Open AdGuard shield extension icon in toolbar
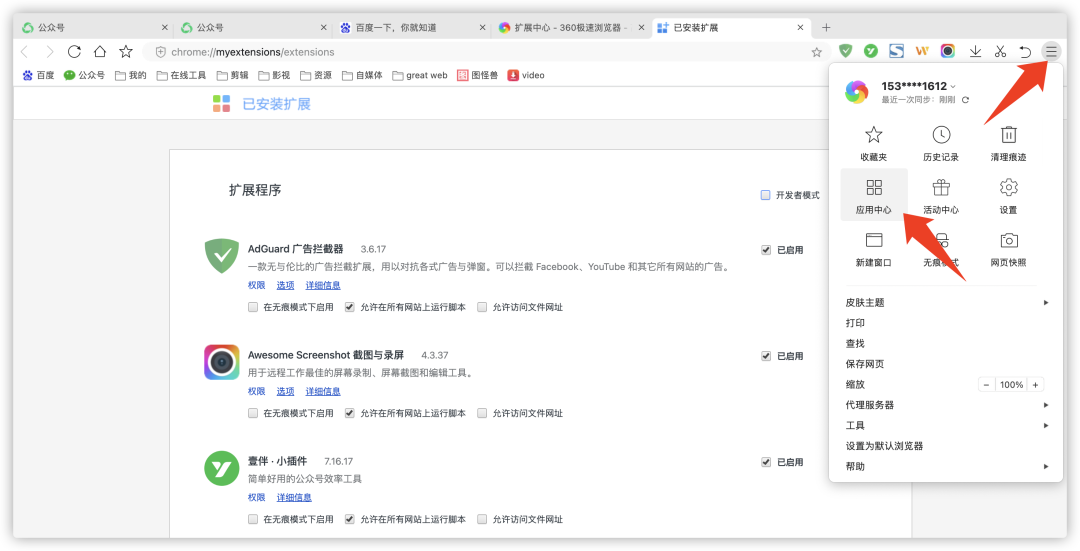Image resolution: width=1080 pixels, height=551 pixels. [846, 50]
